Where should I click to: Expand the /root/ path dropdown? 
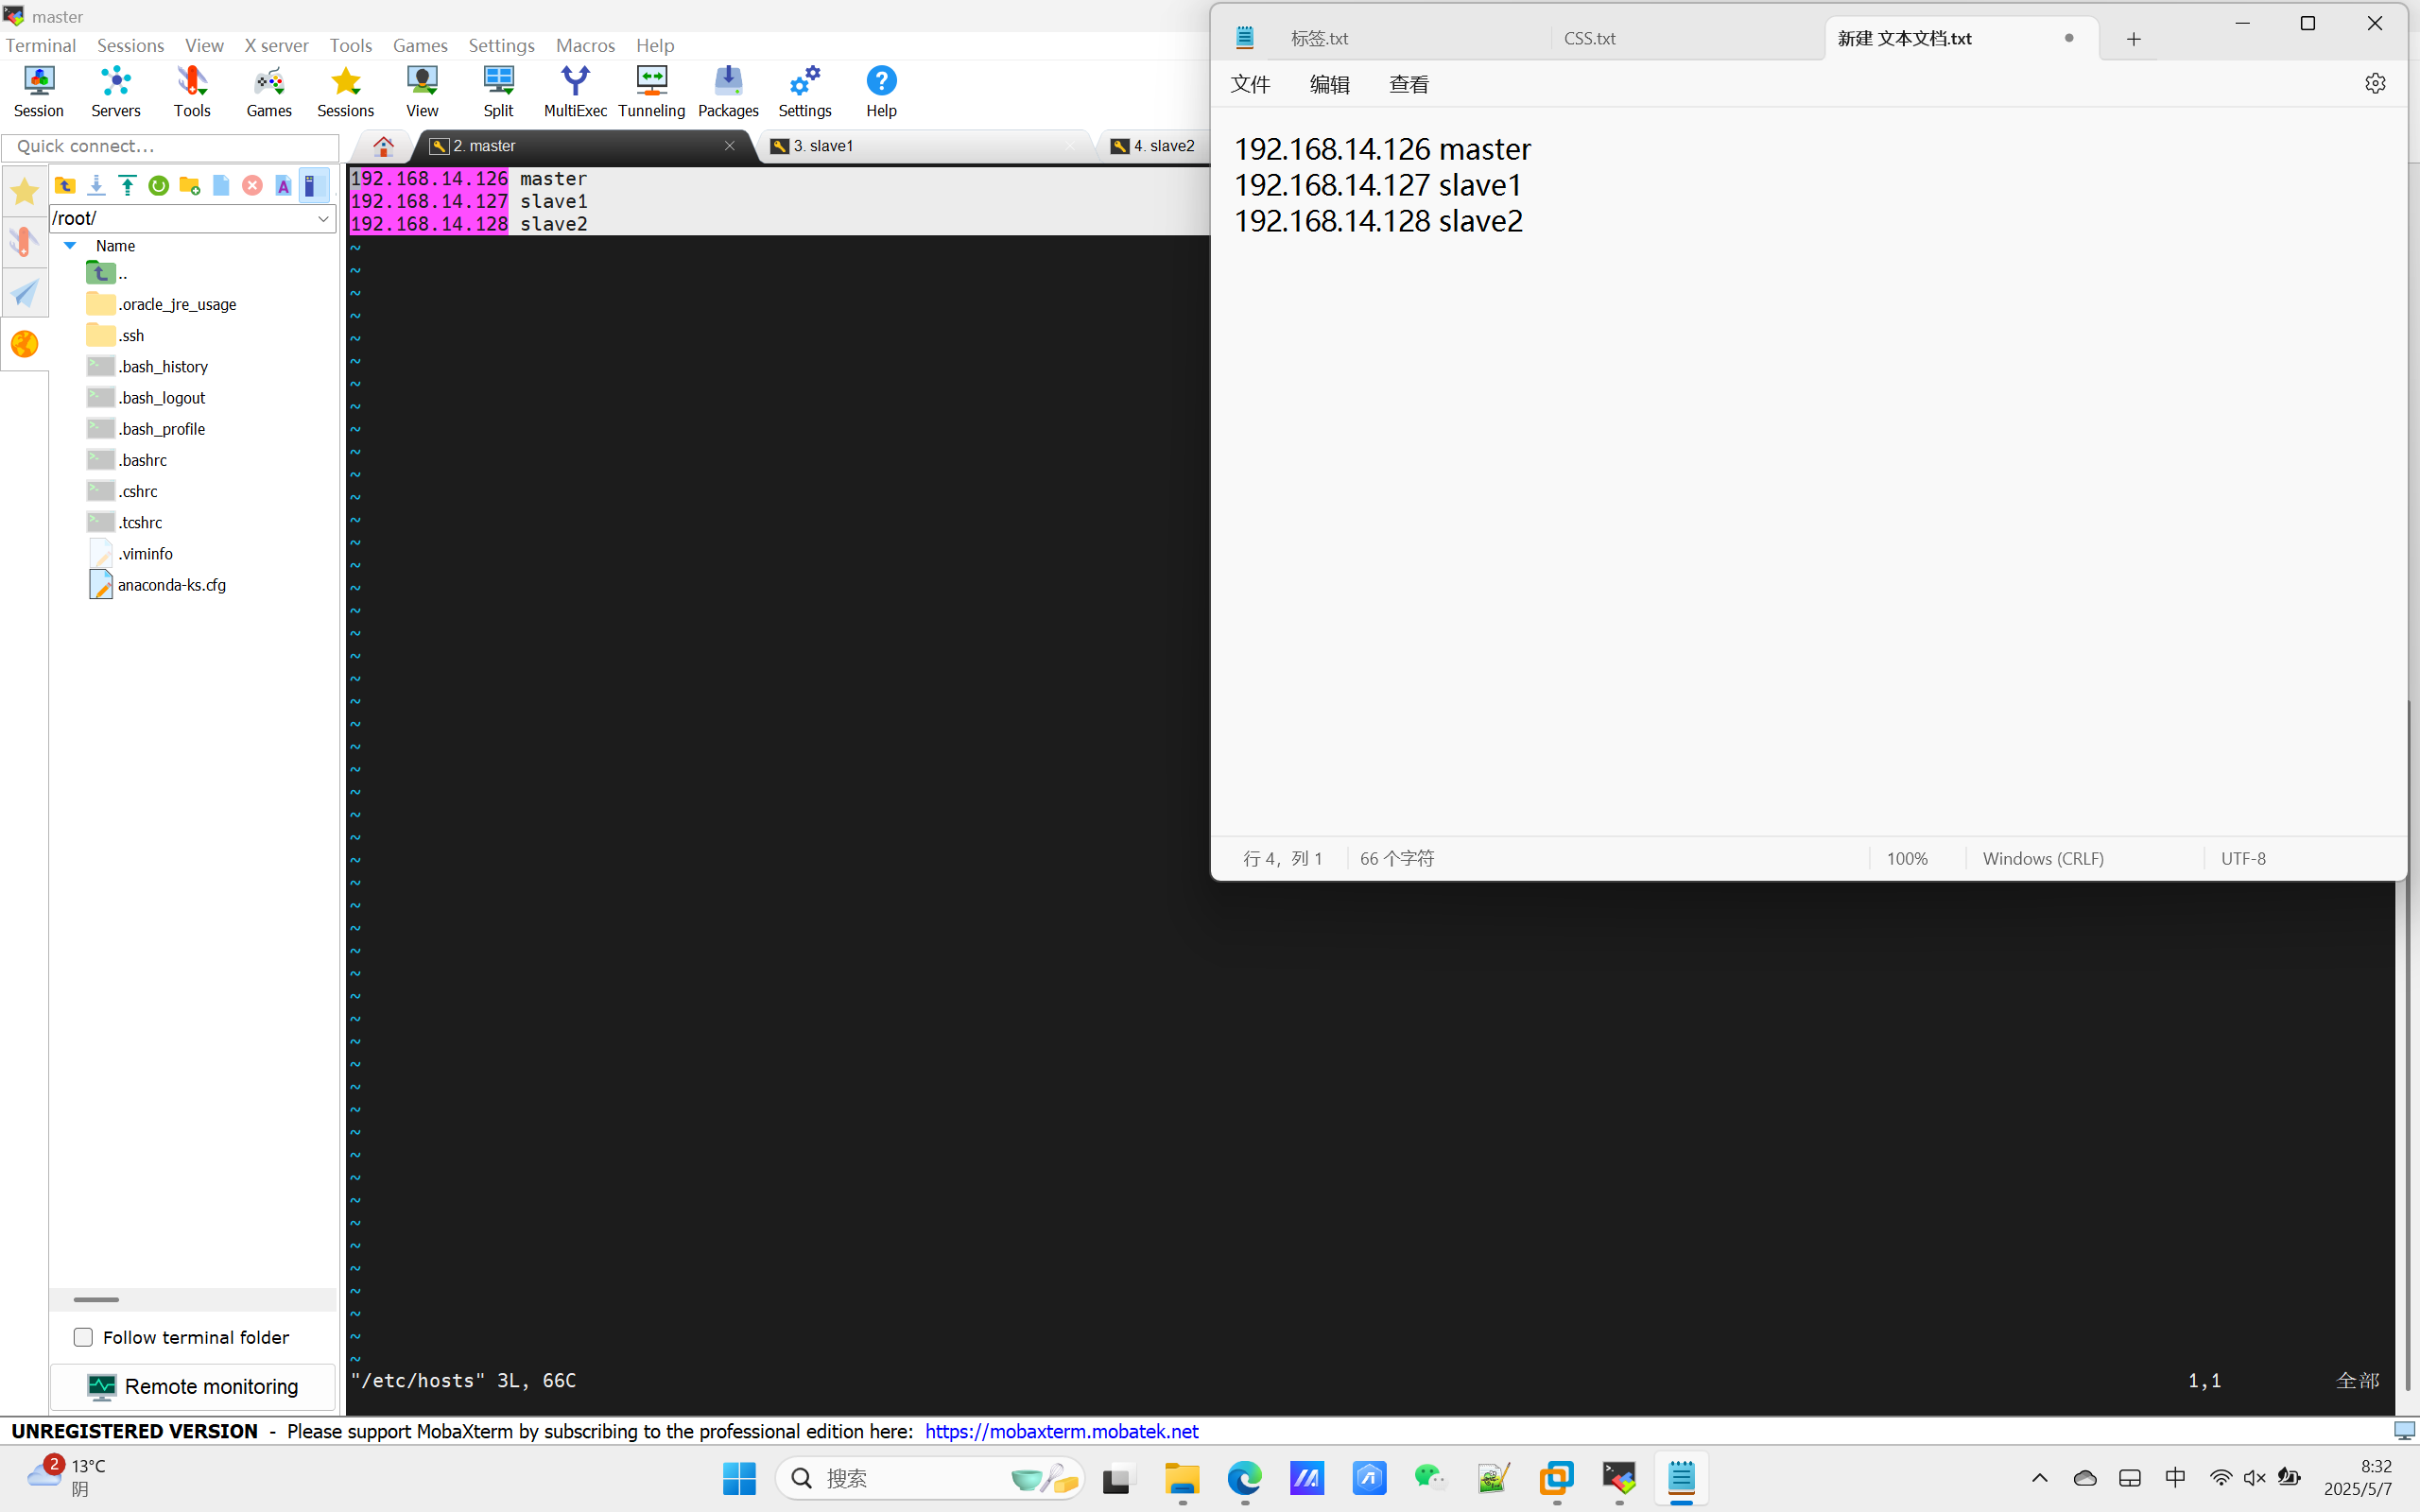click(x=323, y=218)
